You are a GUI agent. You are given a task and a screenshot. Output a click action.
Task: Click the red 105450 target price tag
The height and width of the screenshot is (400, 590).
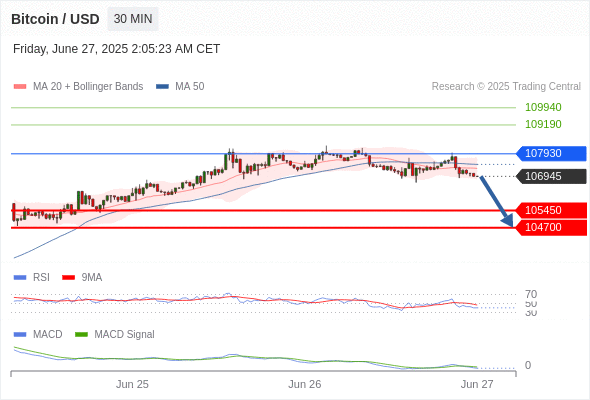[x=551, y=210]
